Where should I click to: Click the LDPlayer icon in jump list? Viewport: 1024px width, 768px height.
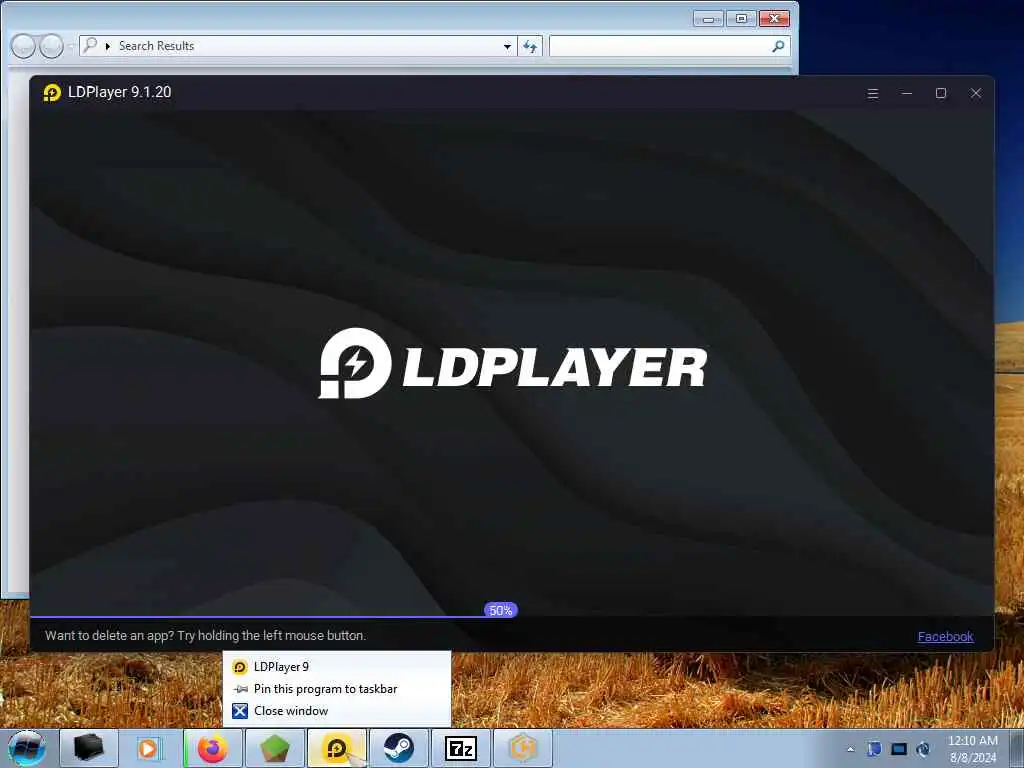pos(240,667)
